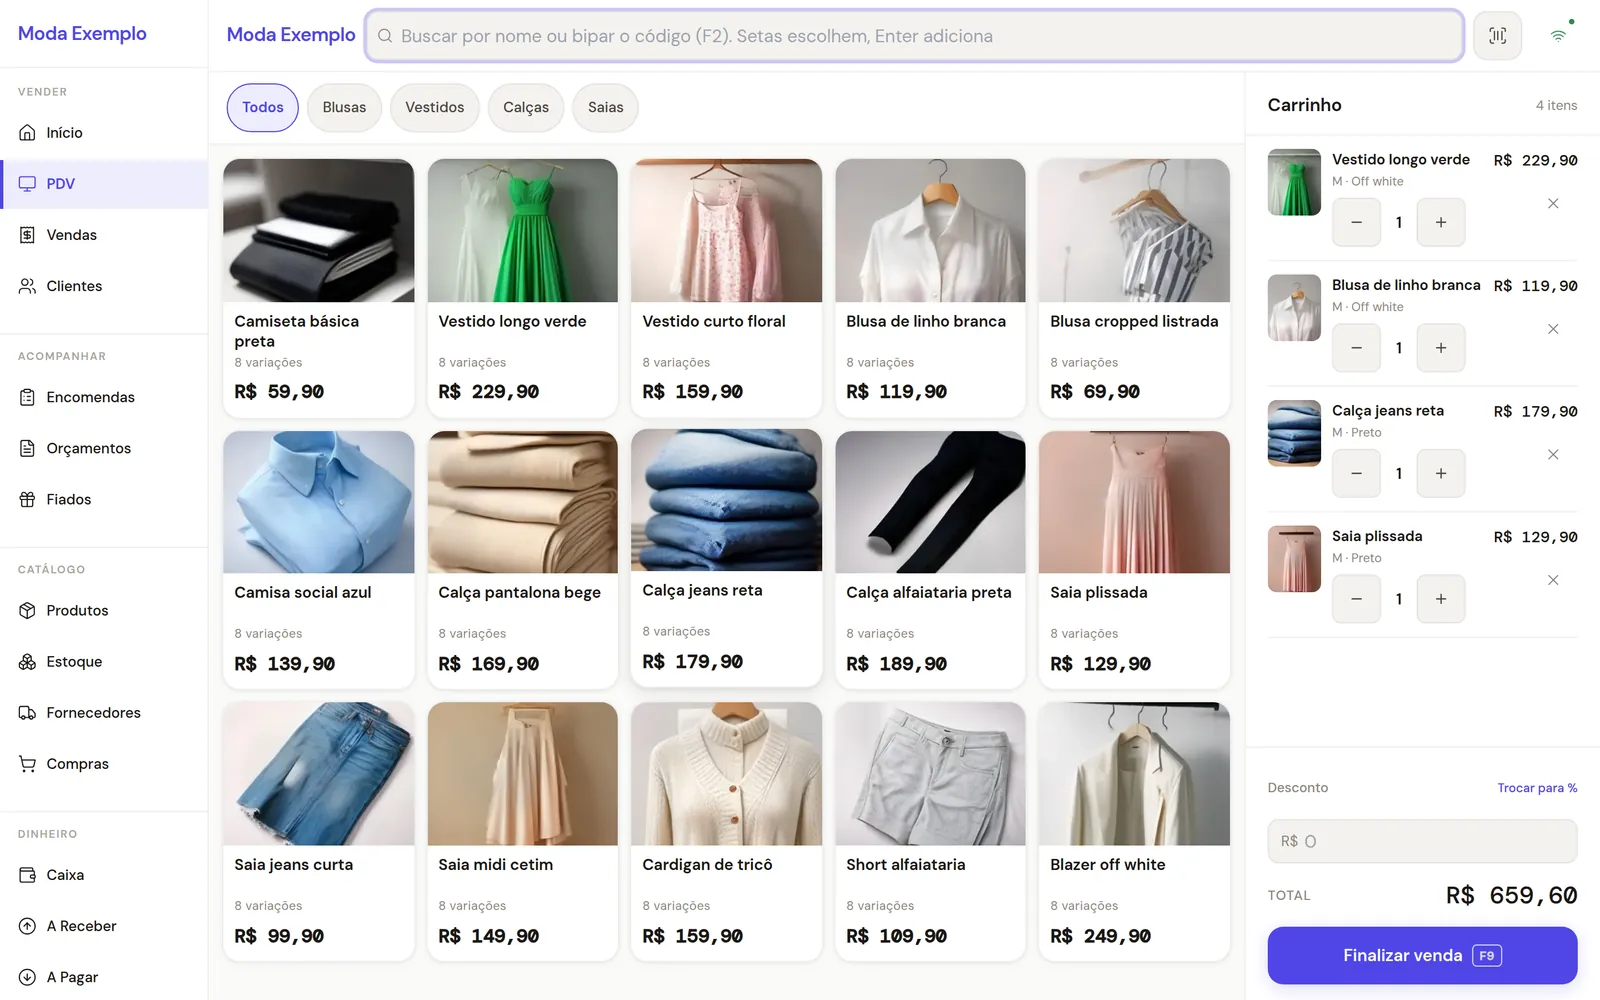This screenshot has height=1000, width=1600.
Task: Open Fornecedores in the sidebar
Action: tap(104, 712)
